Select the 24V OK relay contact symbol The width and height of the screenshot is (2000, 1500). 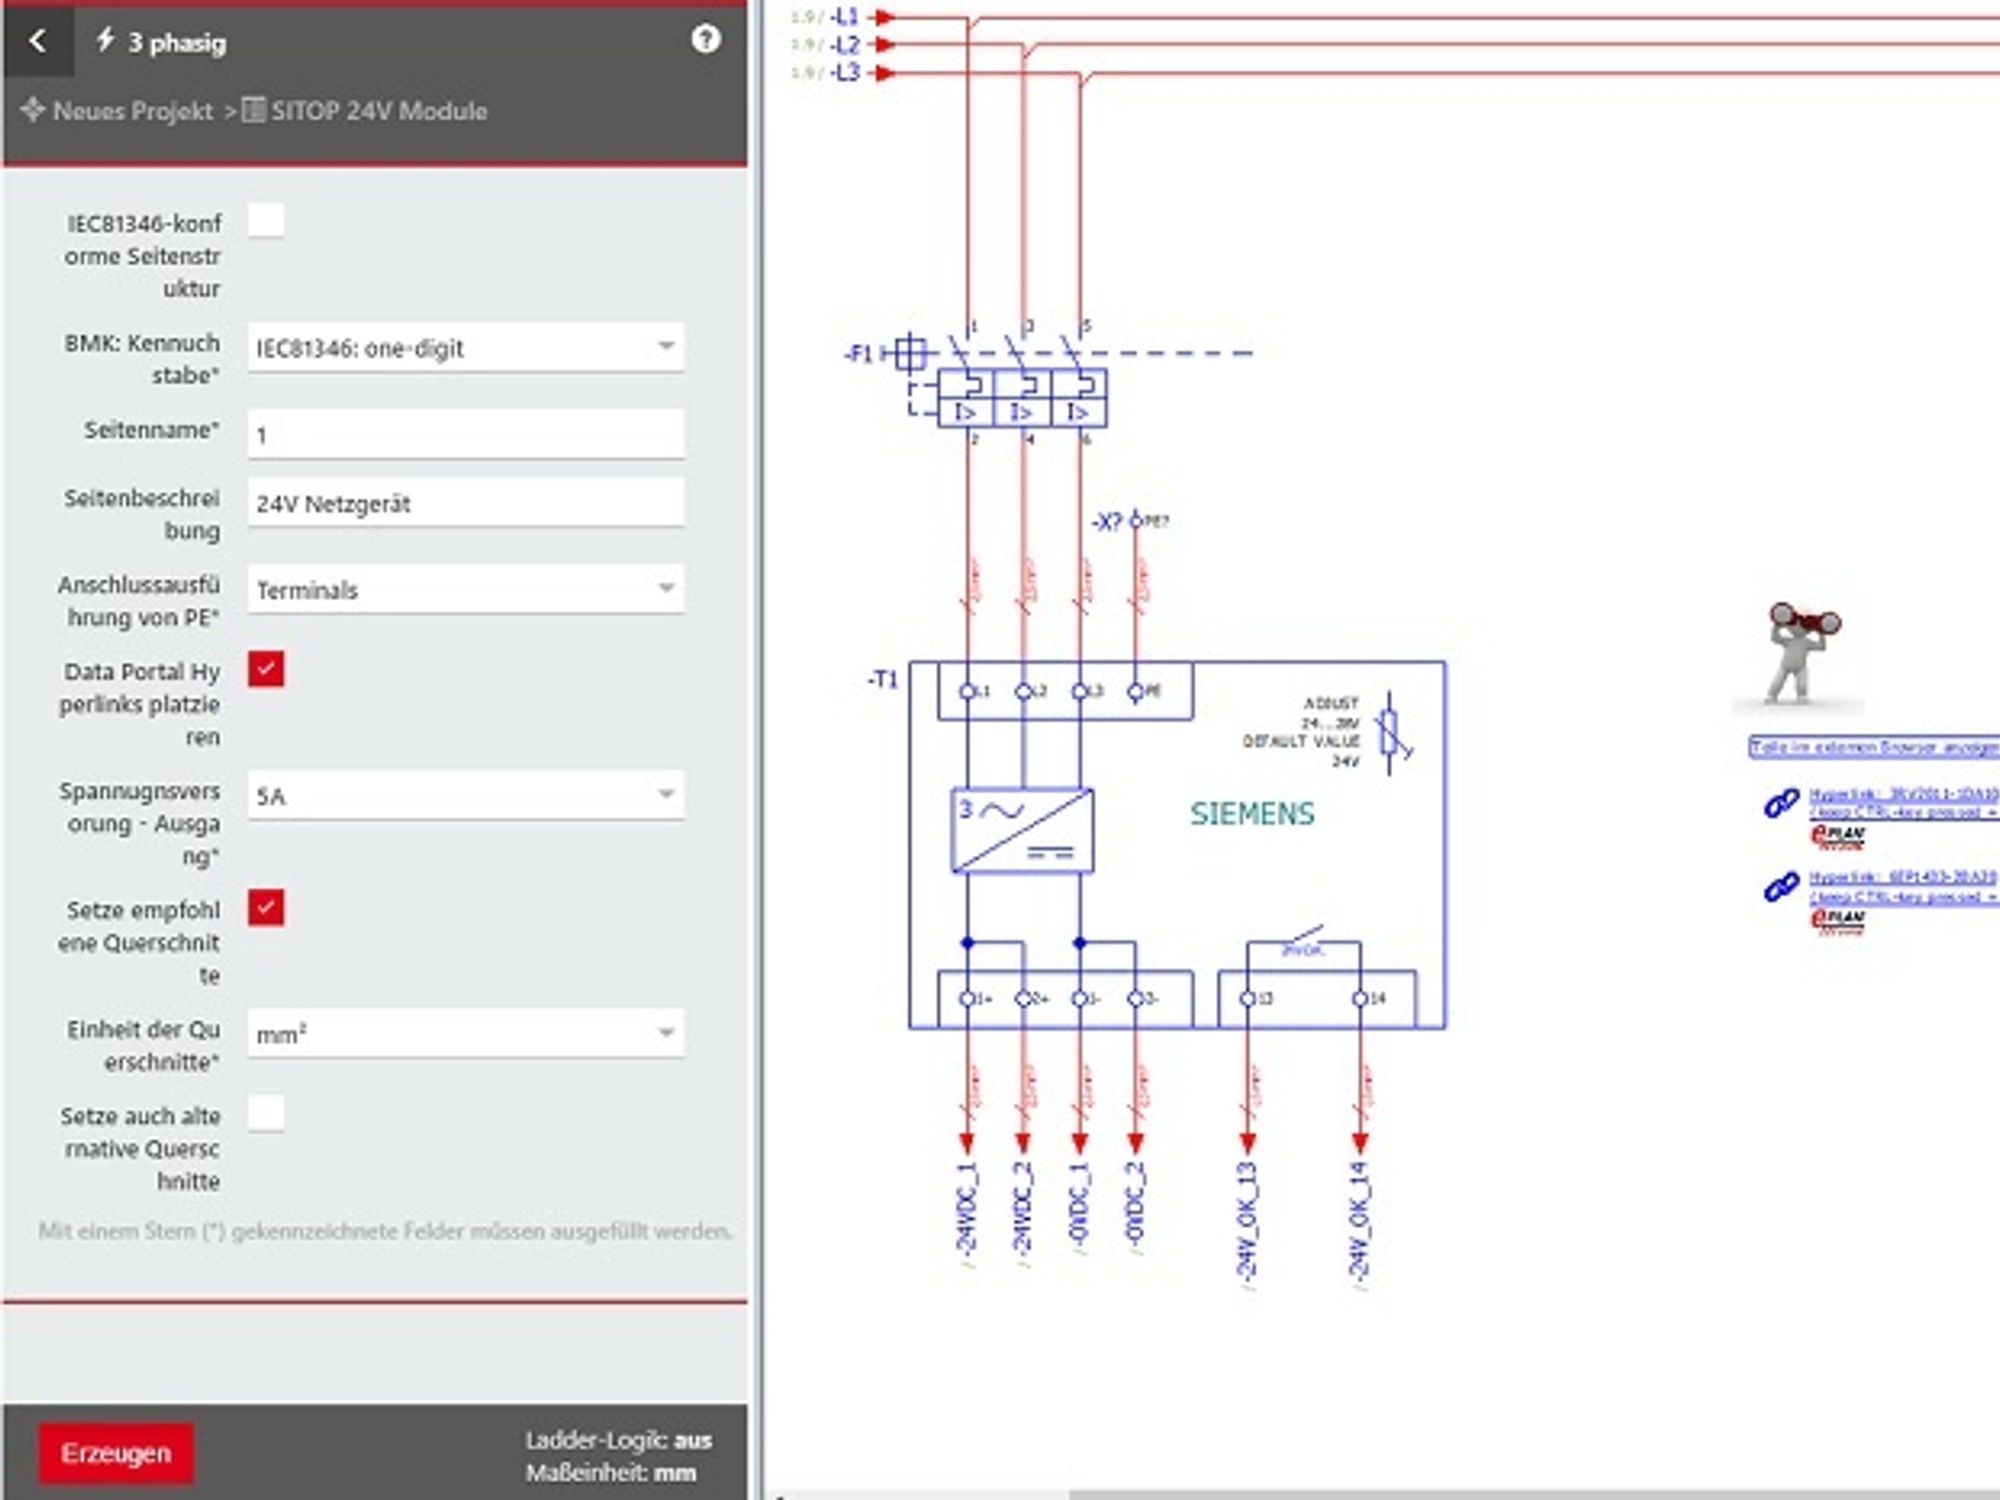(x=1304, y=943)
